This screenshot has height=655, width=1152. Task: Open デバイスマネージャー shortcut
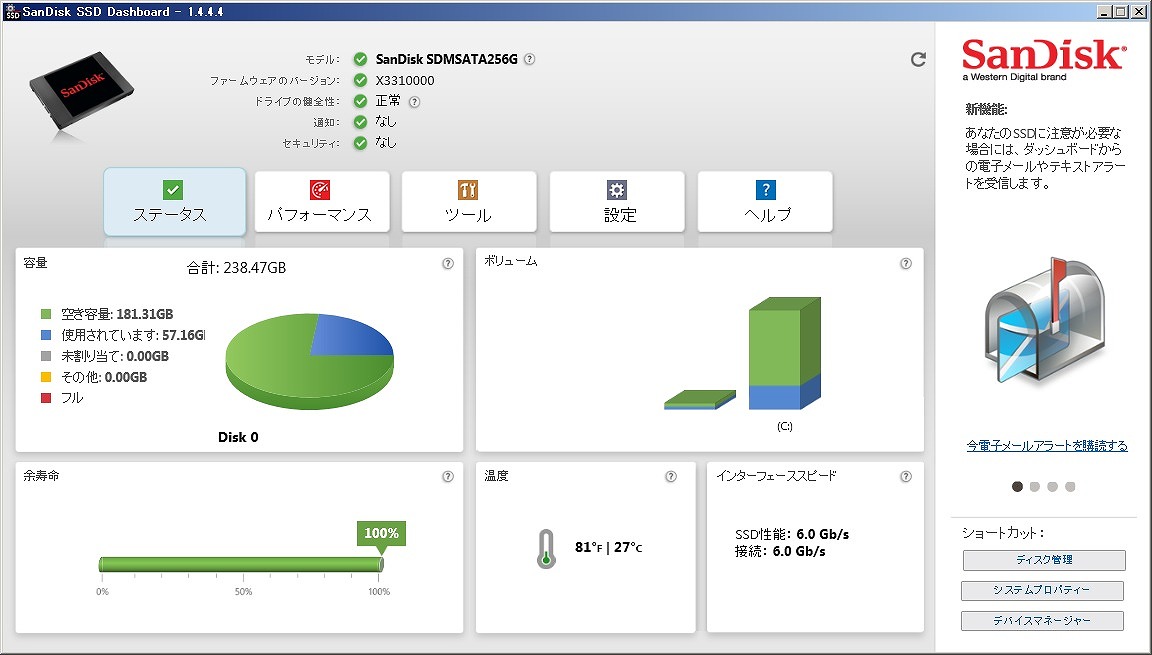tap(1043, 620)
